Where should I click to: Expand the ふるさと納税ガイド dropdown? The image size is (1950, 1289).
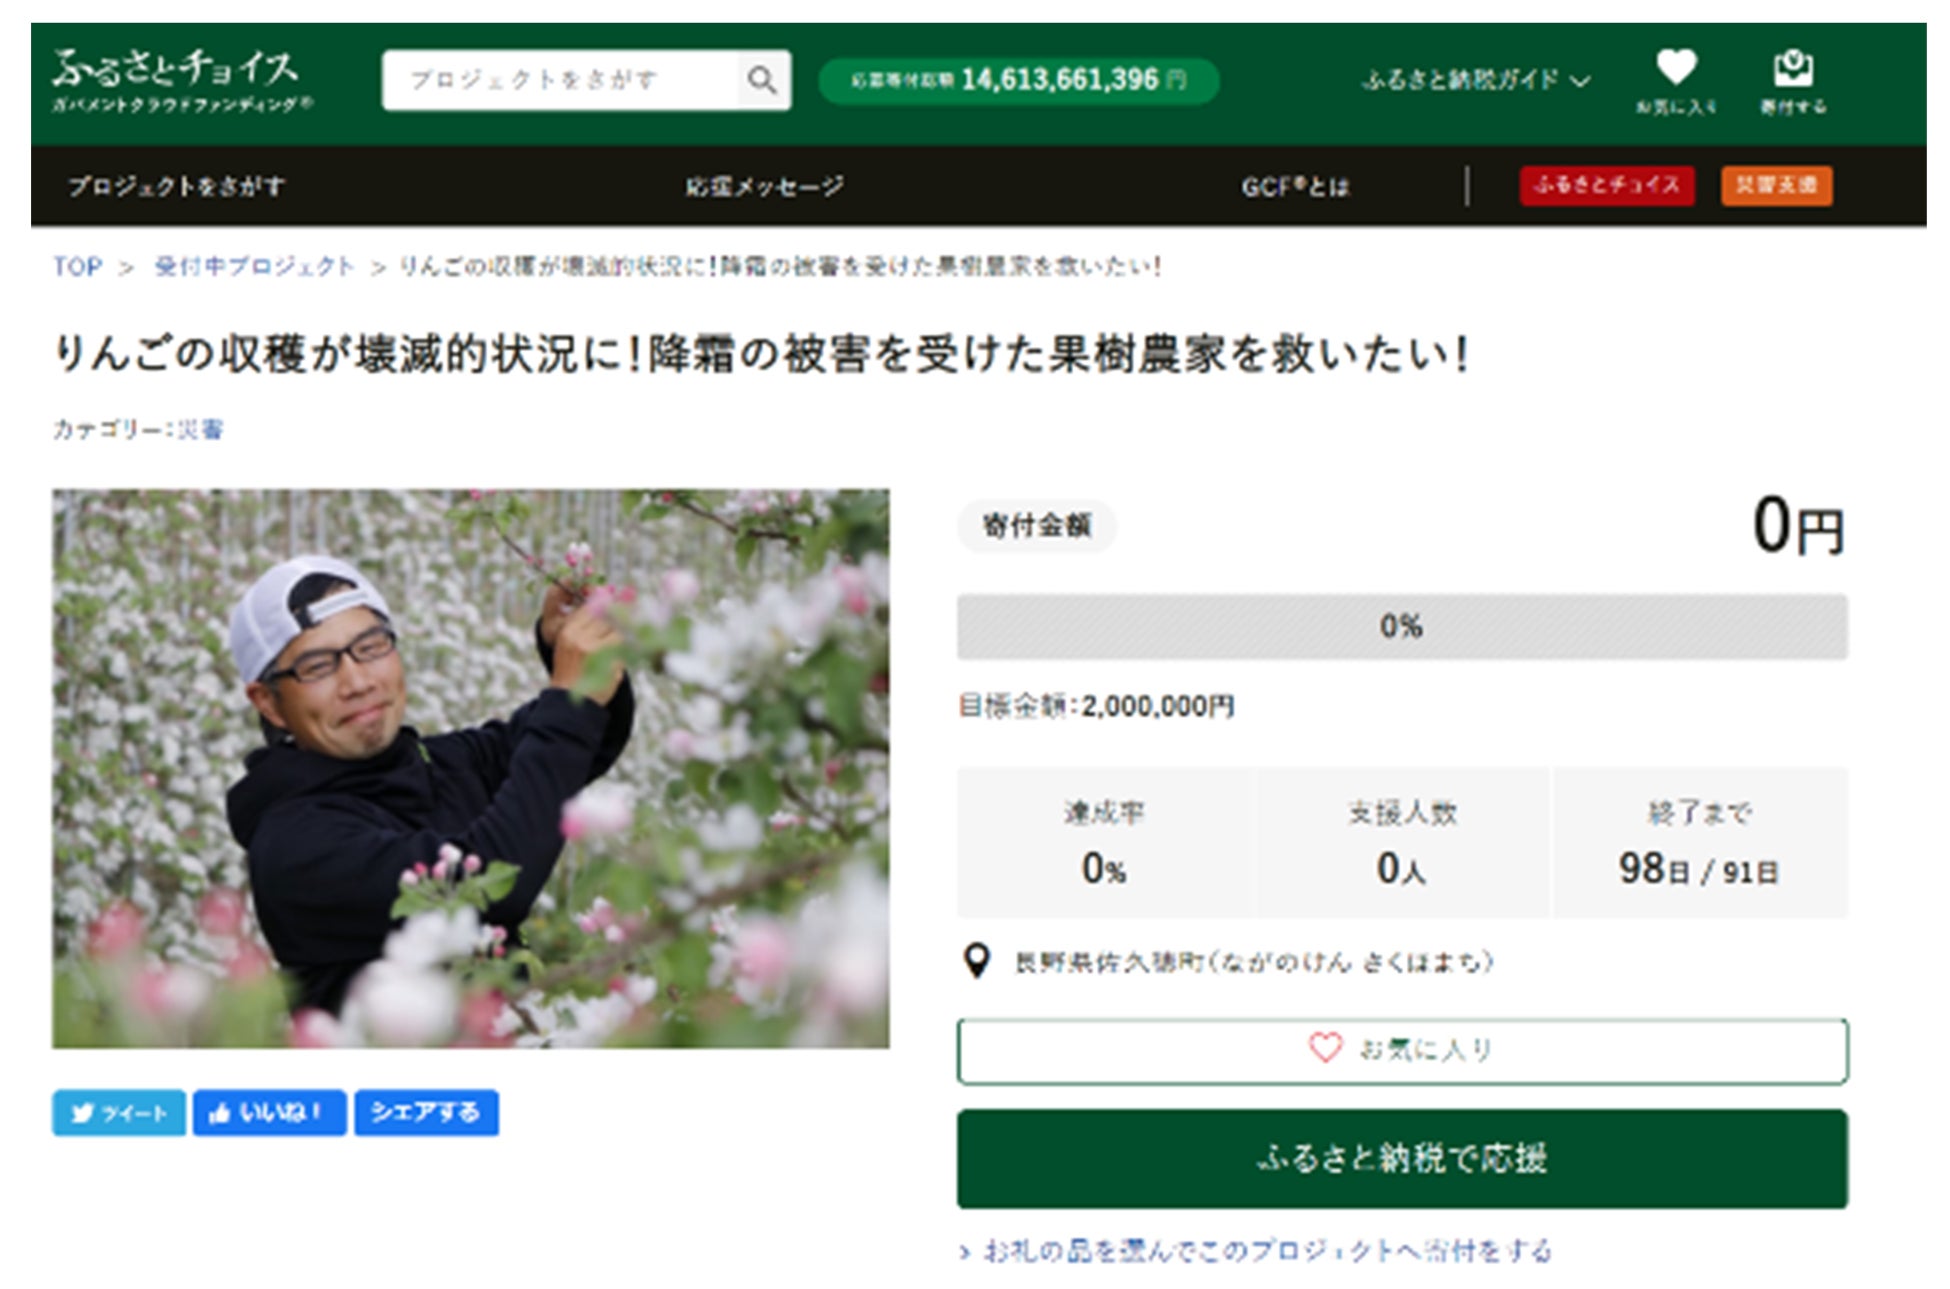[1476, 80]
